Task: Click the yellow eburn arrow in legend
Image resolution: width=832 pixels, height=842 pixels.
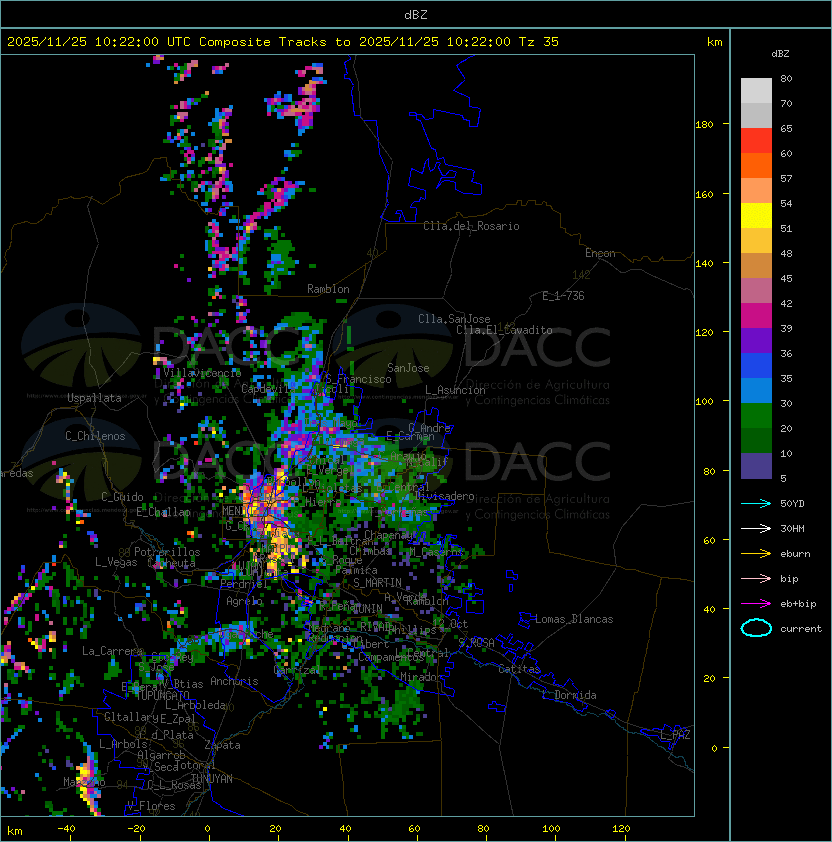Action: (756, 554)
